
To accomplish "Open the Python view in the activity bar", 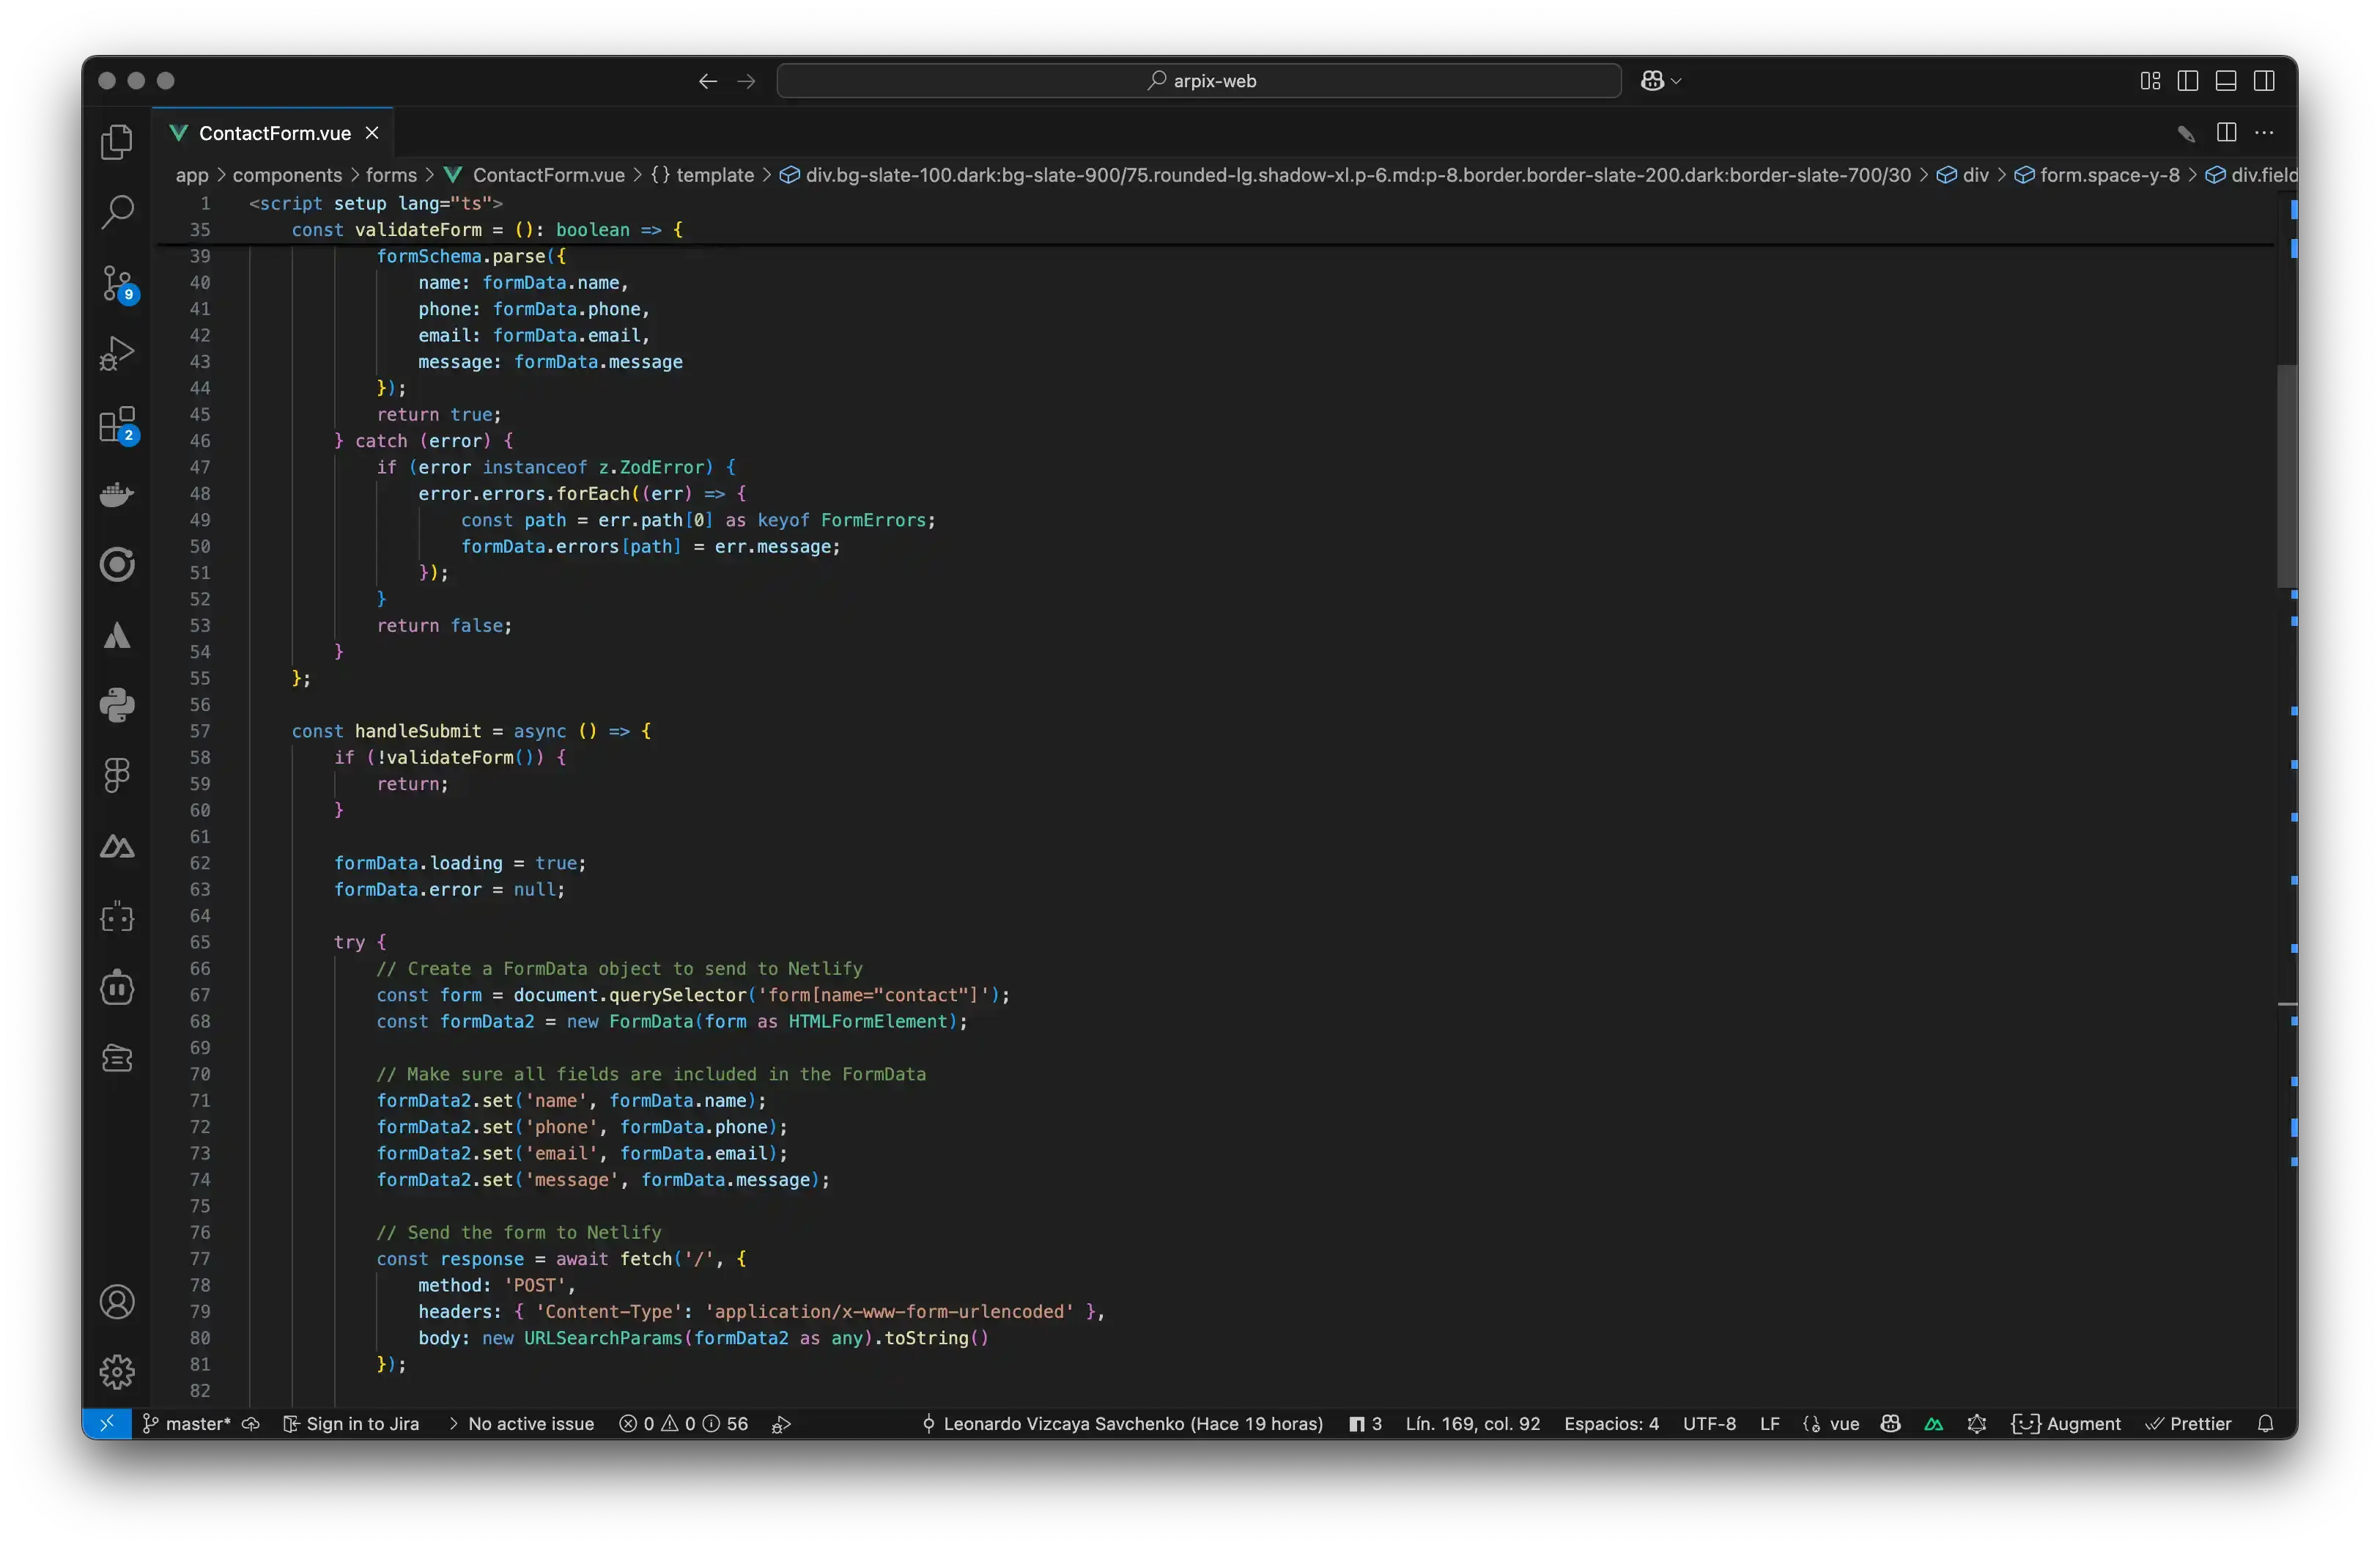I will pyautogui.click(x=117, y=705).
